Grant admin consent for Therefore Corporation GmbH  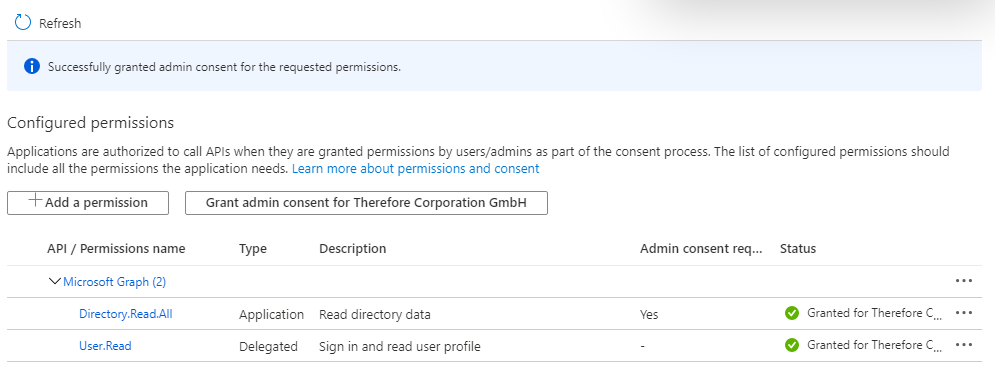coord(366,203)
